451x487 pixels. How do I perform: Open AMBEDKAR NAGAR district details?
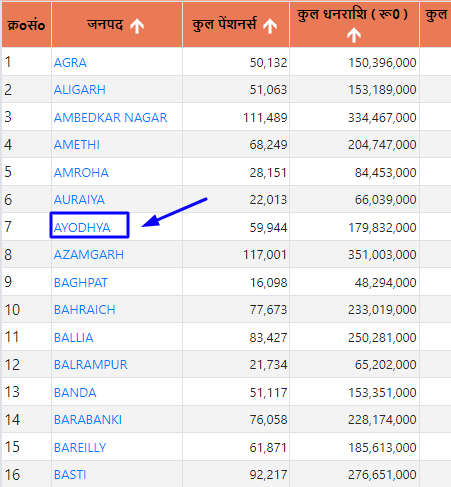[110, 118]
